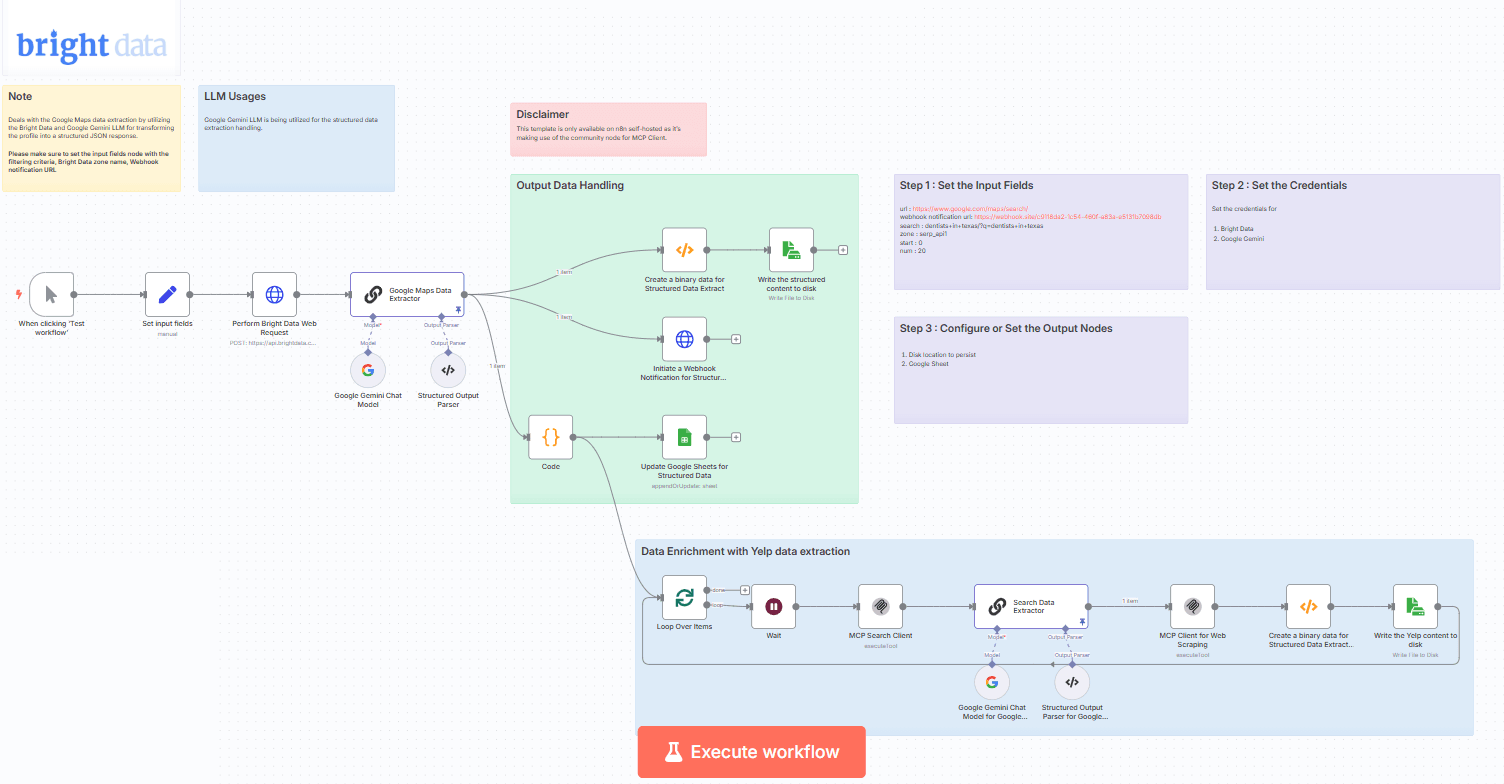Open the MCP Search Client node
1504x784 pixels.
tap(880, 606)
